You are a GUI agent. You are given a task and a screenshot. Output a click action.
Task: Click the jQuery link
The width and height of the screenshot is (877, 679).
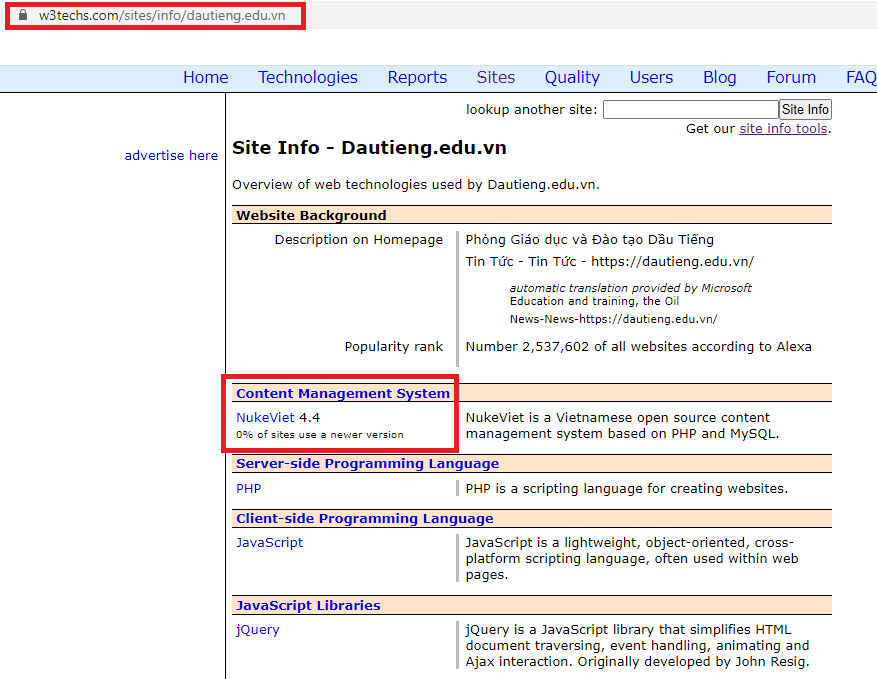tap(257, 630)
